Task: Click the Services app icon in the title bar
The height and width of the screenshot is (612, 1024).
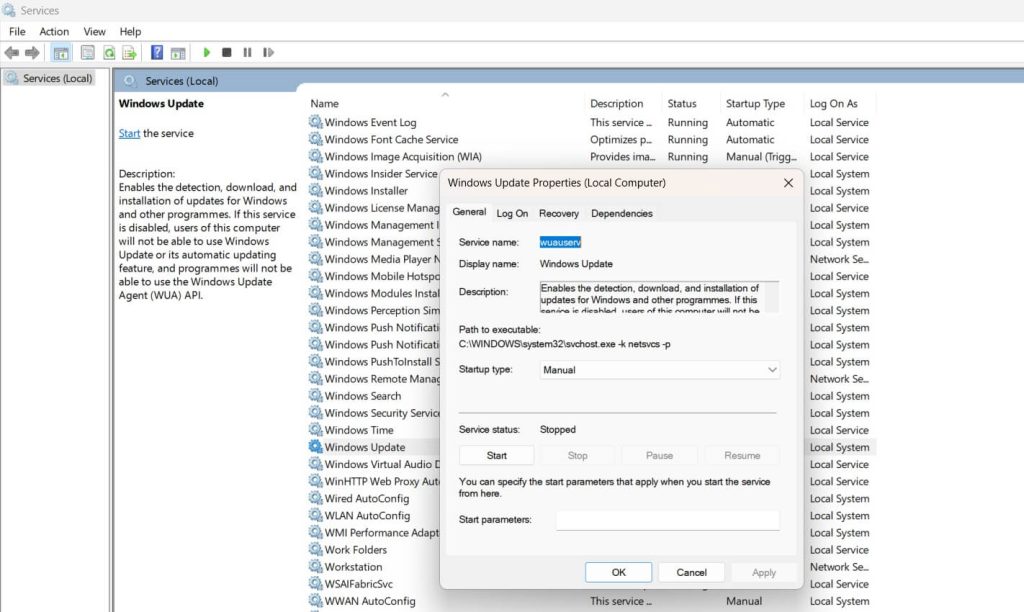Action: [8, 10]
